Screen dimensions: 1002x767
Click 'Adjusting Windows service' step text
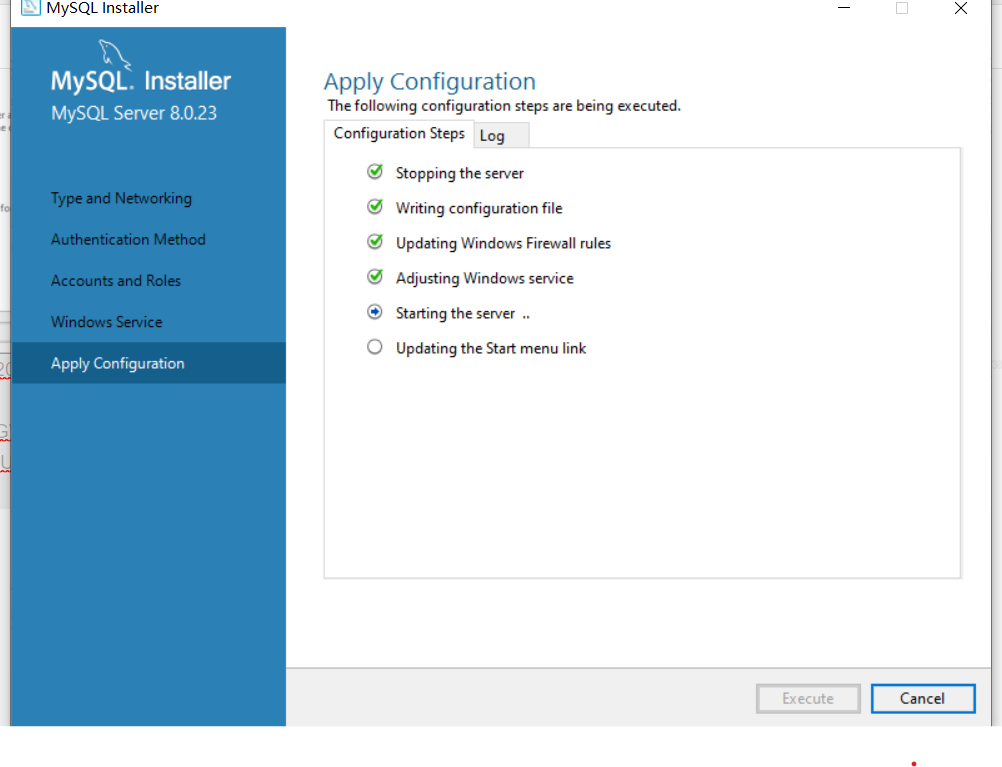click(x=484, y=279)
